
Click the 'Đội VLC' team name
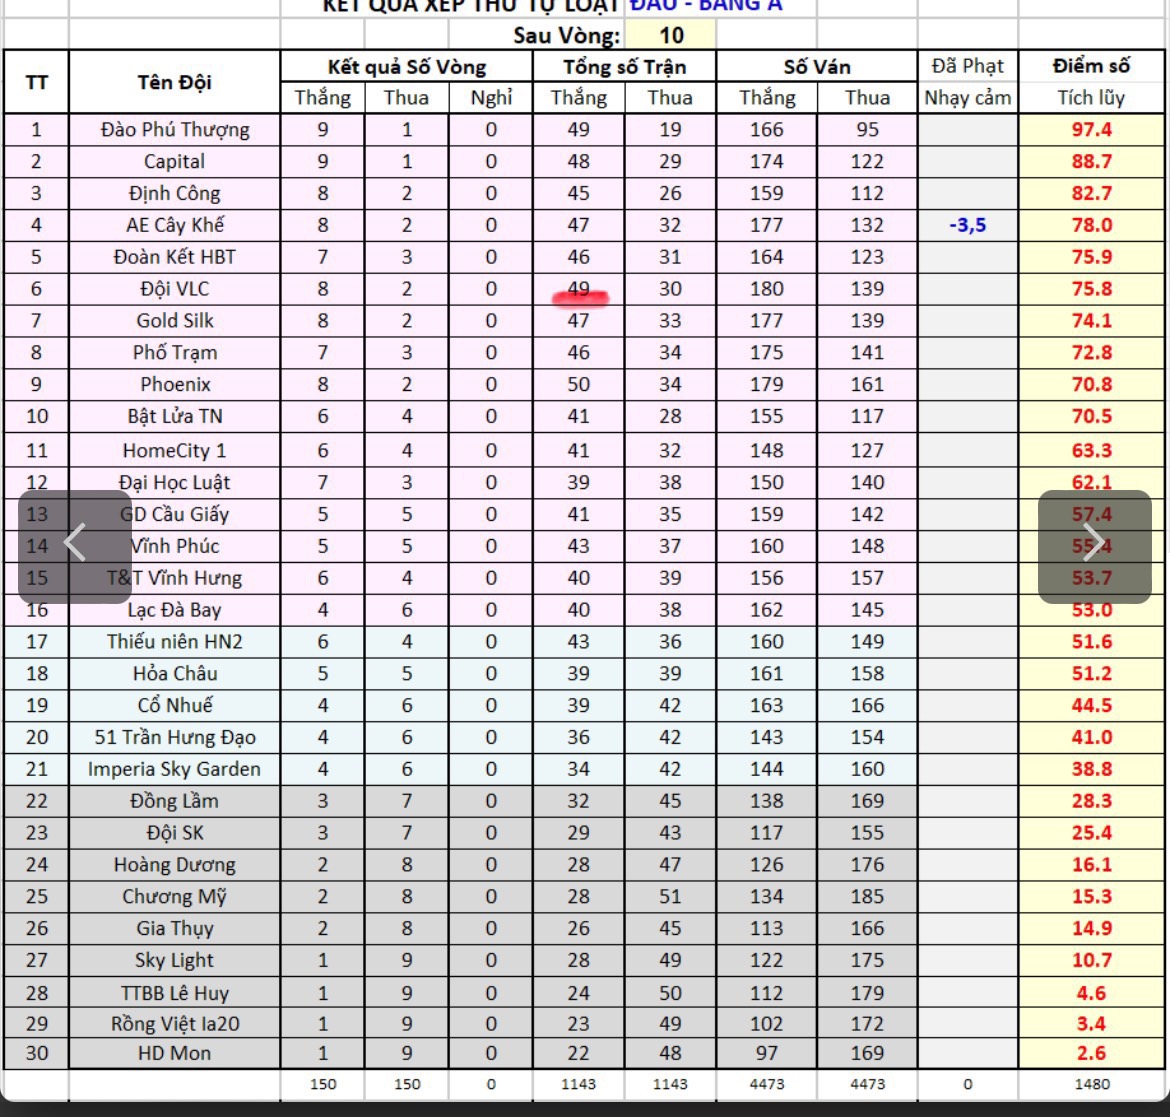point(175,289)
